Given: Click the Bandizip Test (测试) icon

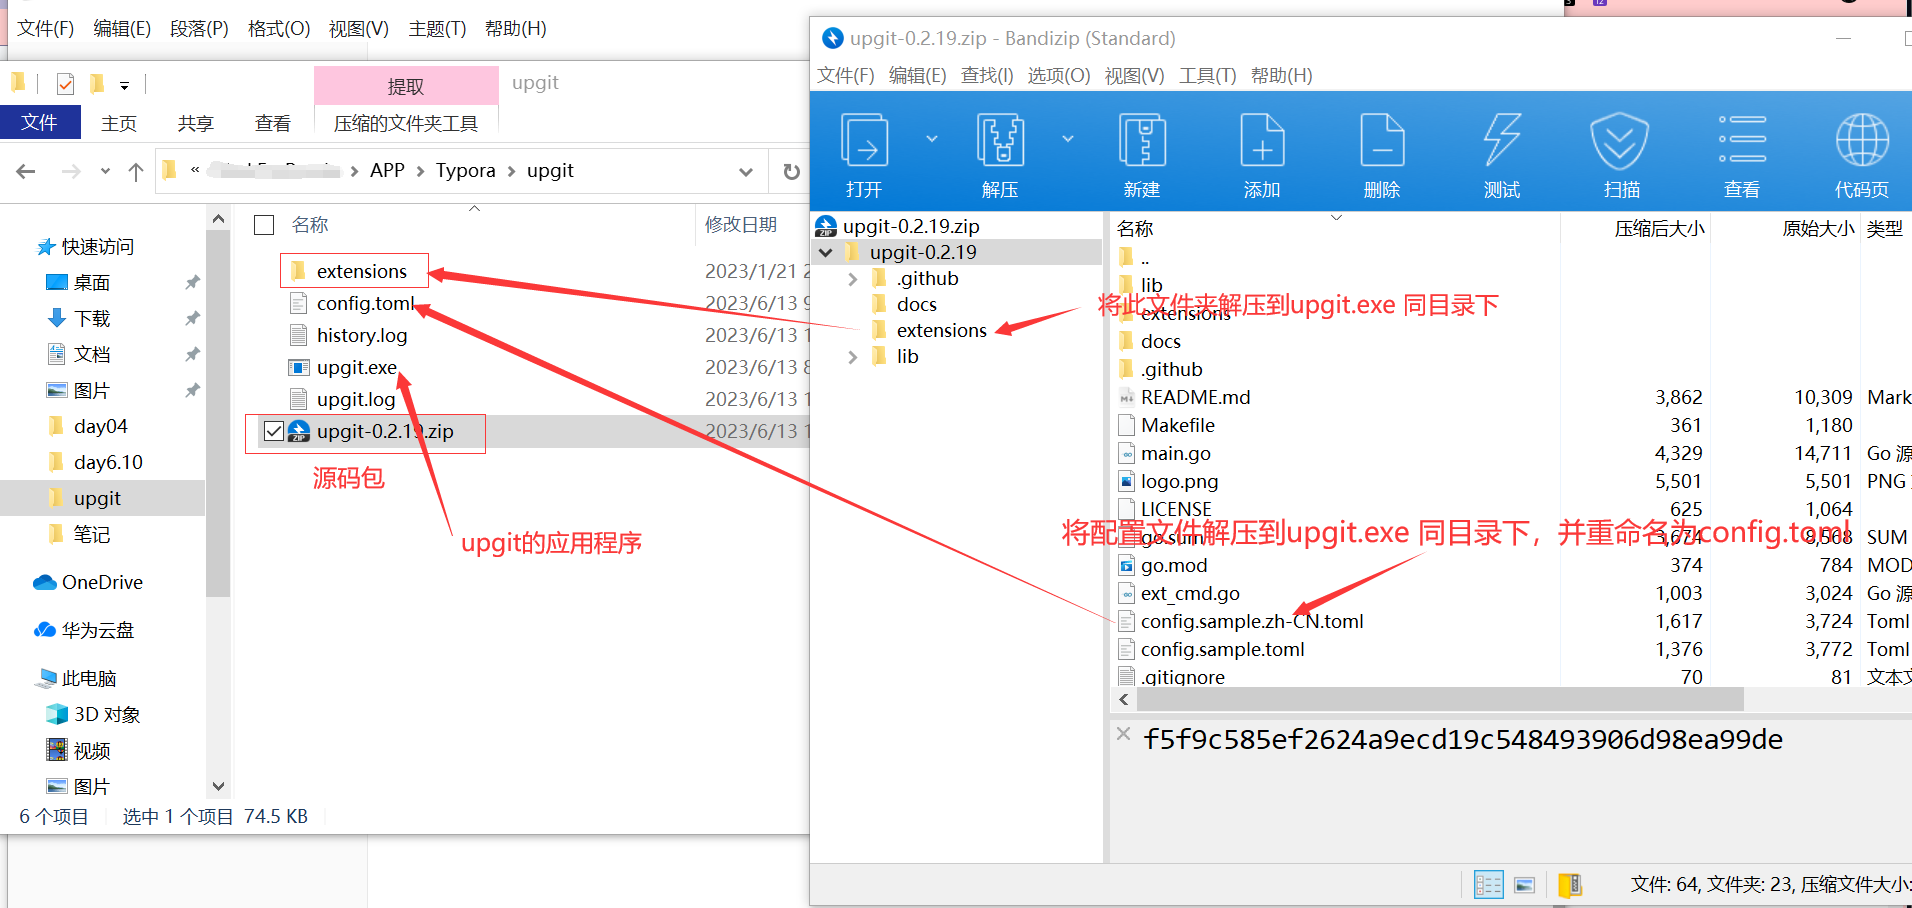Looking at the screenshot, I should tap(1502, 140).
